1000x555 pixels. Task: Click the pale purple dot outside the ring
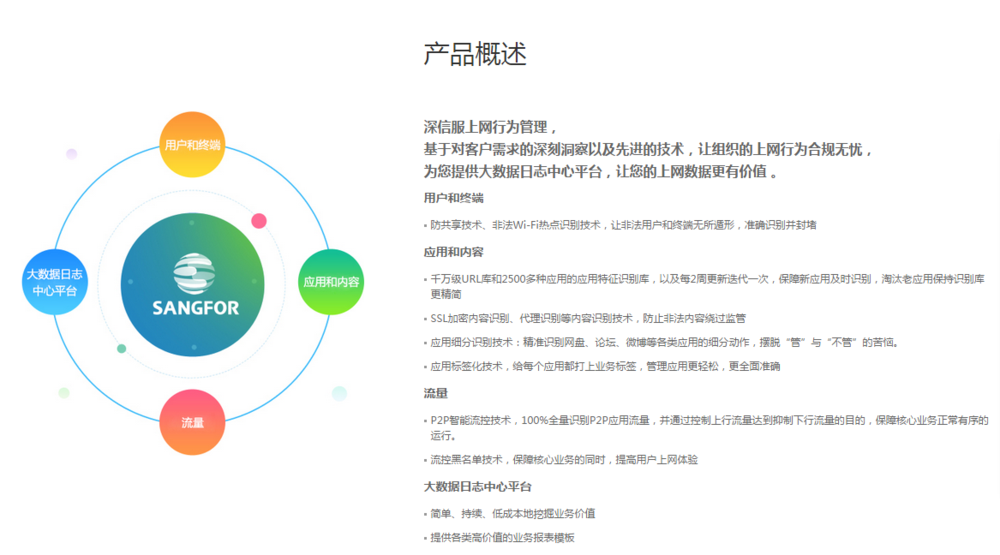71,154
